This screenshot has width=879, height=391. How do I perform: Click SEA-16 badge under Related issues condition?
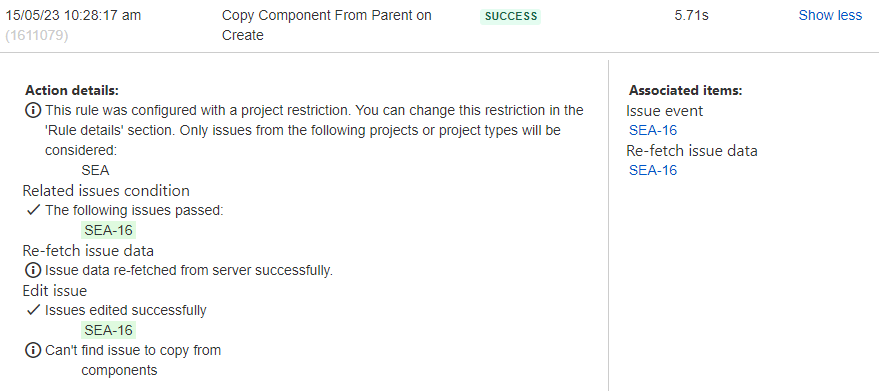[x=108, y=231]
